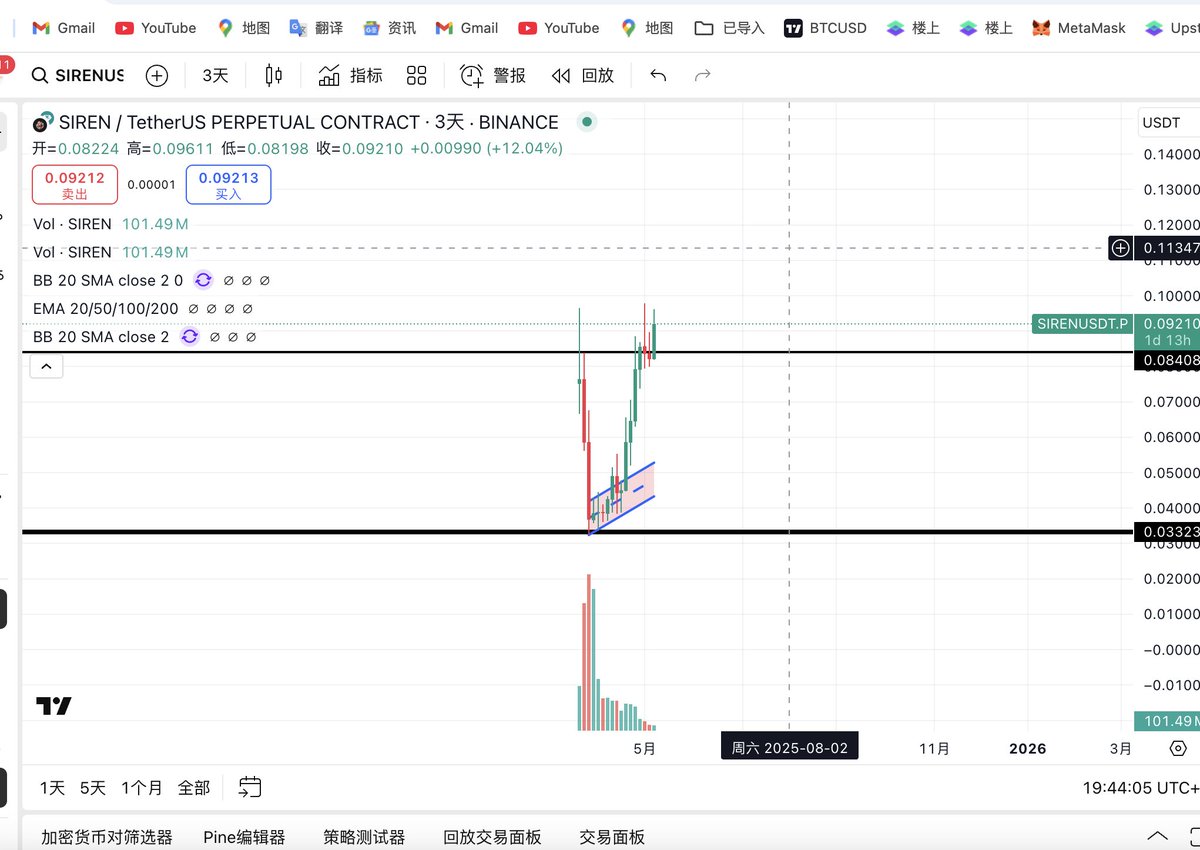Set range to 1天
Screen dimensions: 1200x850
point(52,787)
